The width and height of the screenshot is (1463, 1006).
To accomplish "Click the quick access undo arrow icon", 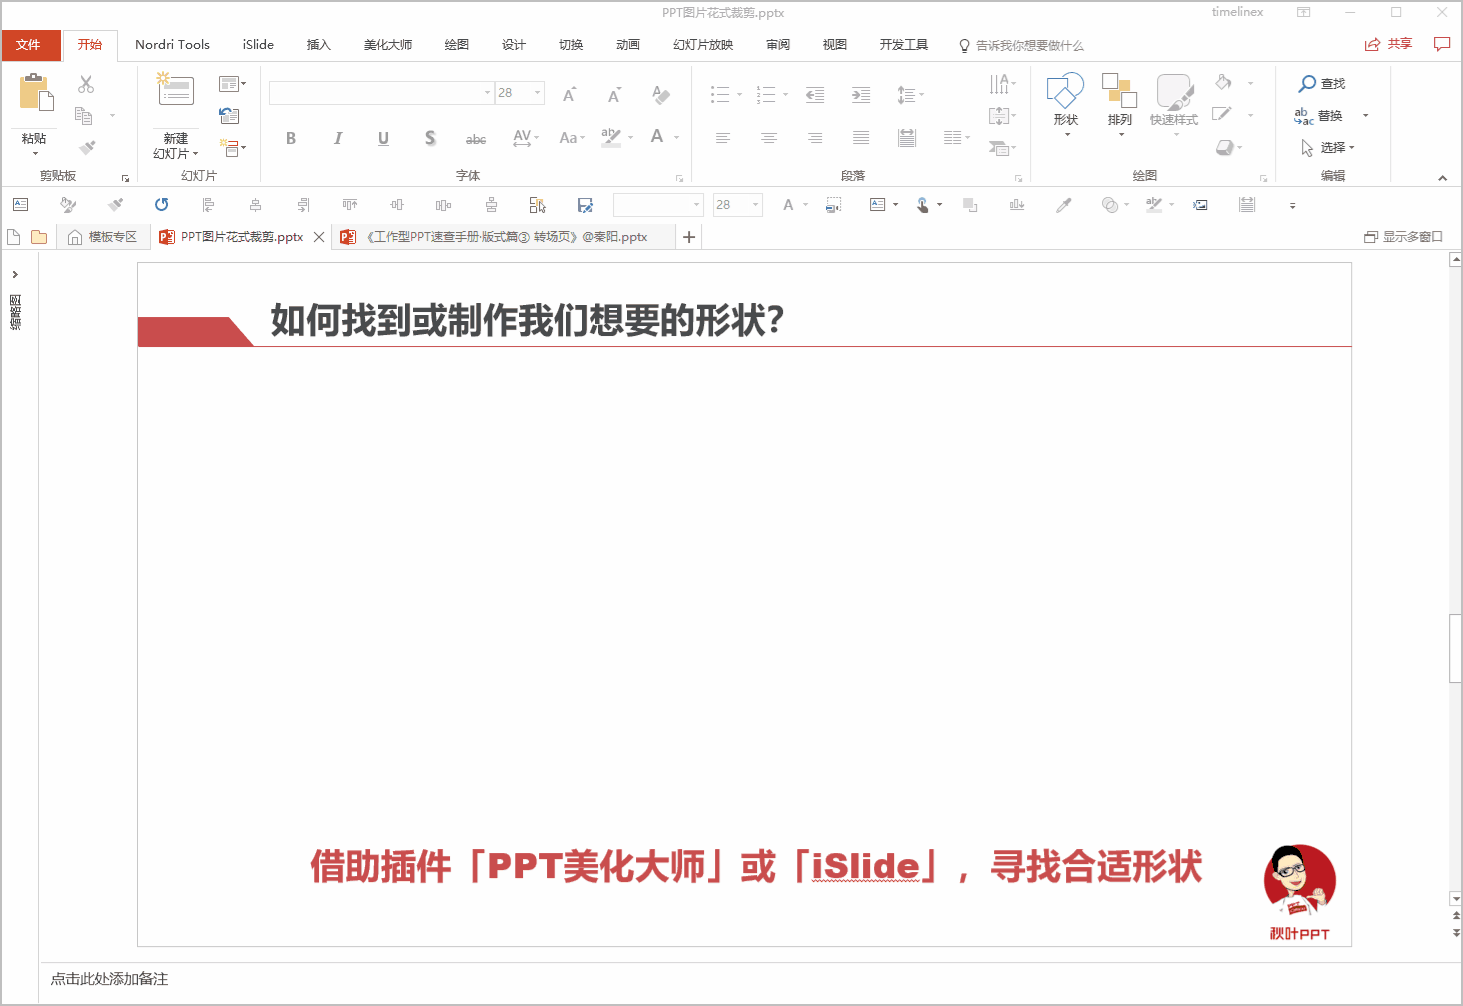I will (x=161, y=205).
